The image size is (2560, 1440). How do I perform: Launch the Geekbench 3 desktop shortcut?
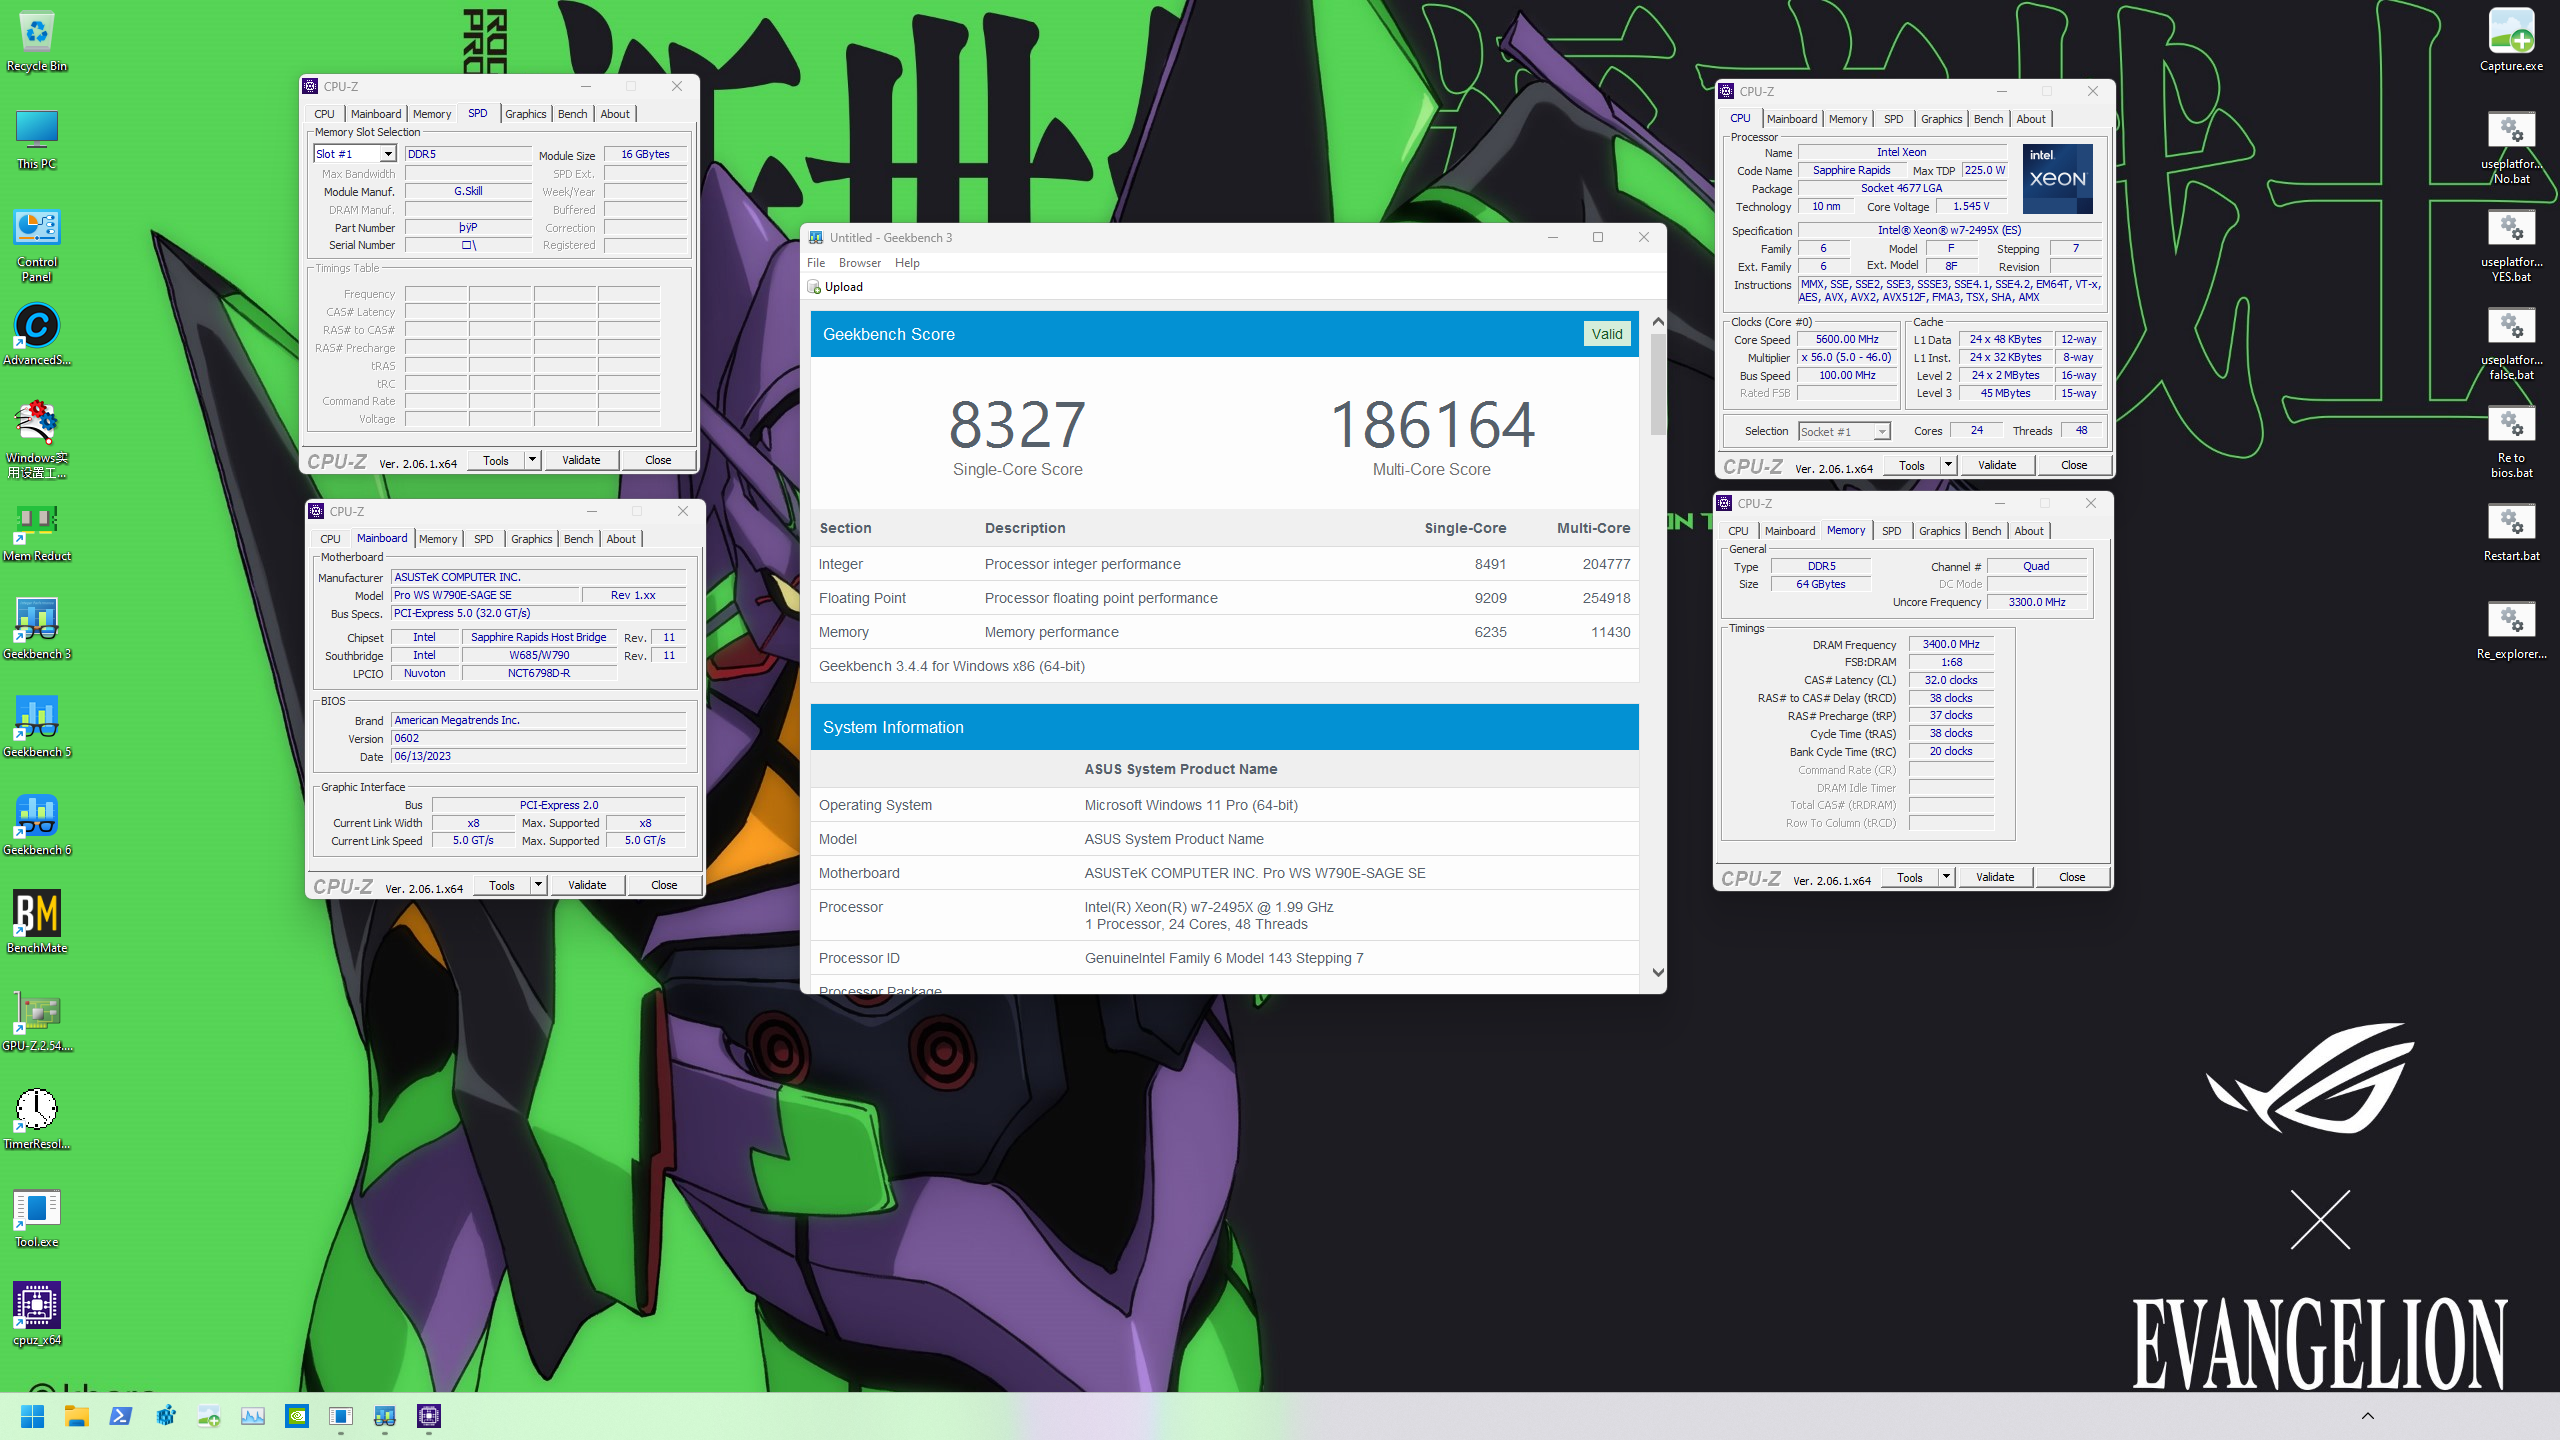[x=37, y=629]
